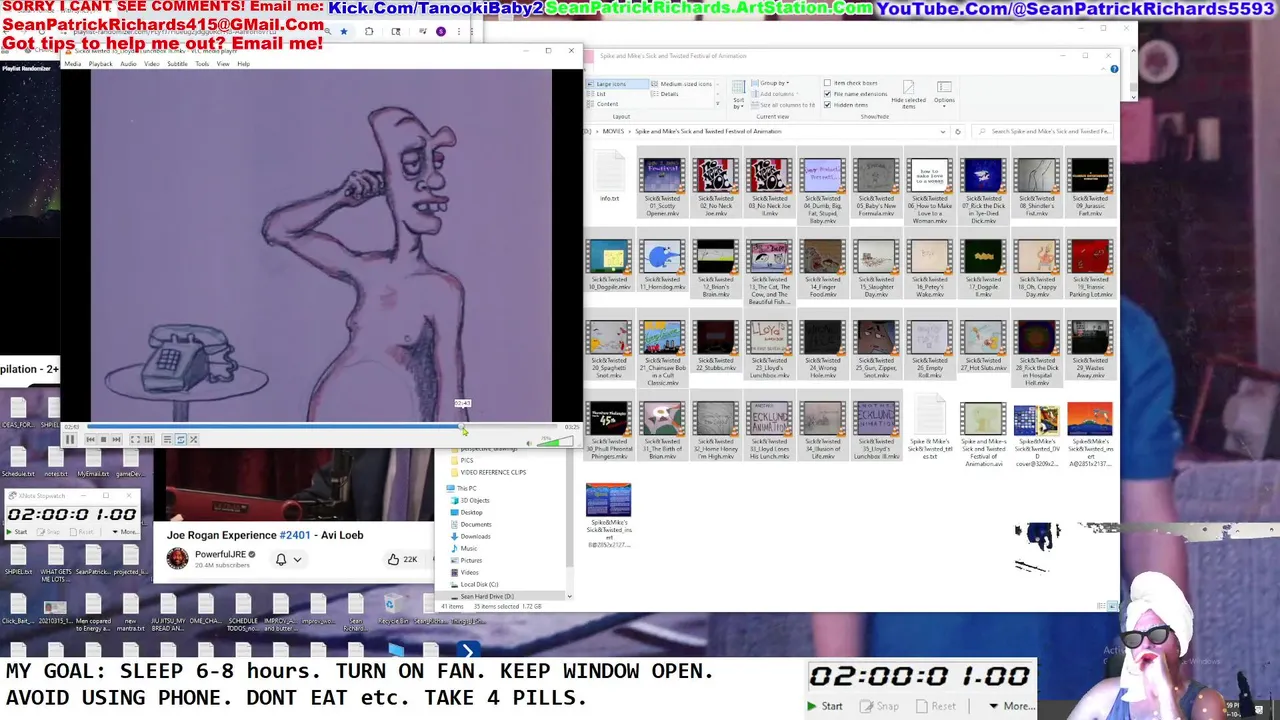Open Pictures in navigation pane

tap(470, 560)
